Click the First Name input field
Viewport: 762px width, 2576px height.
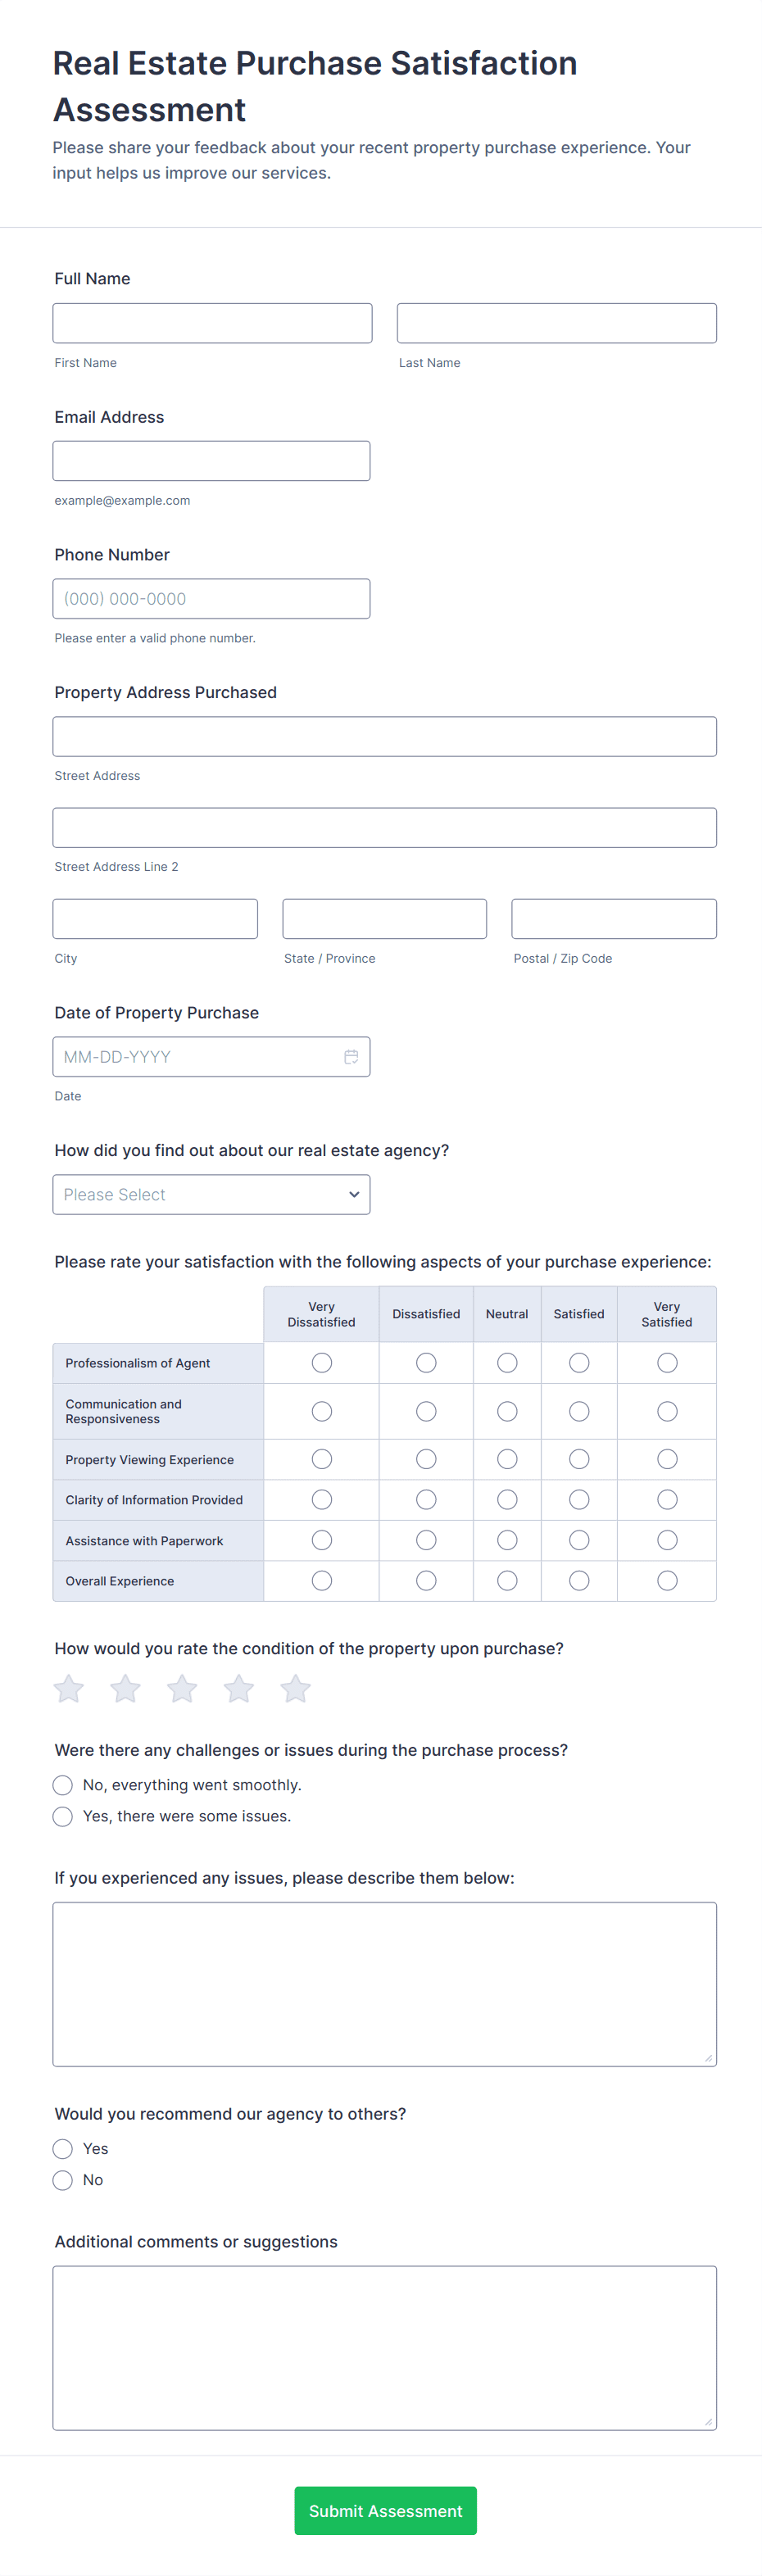coord(212,323)
